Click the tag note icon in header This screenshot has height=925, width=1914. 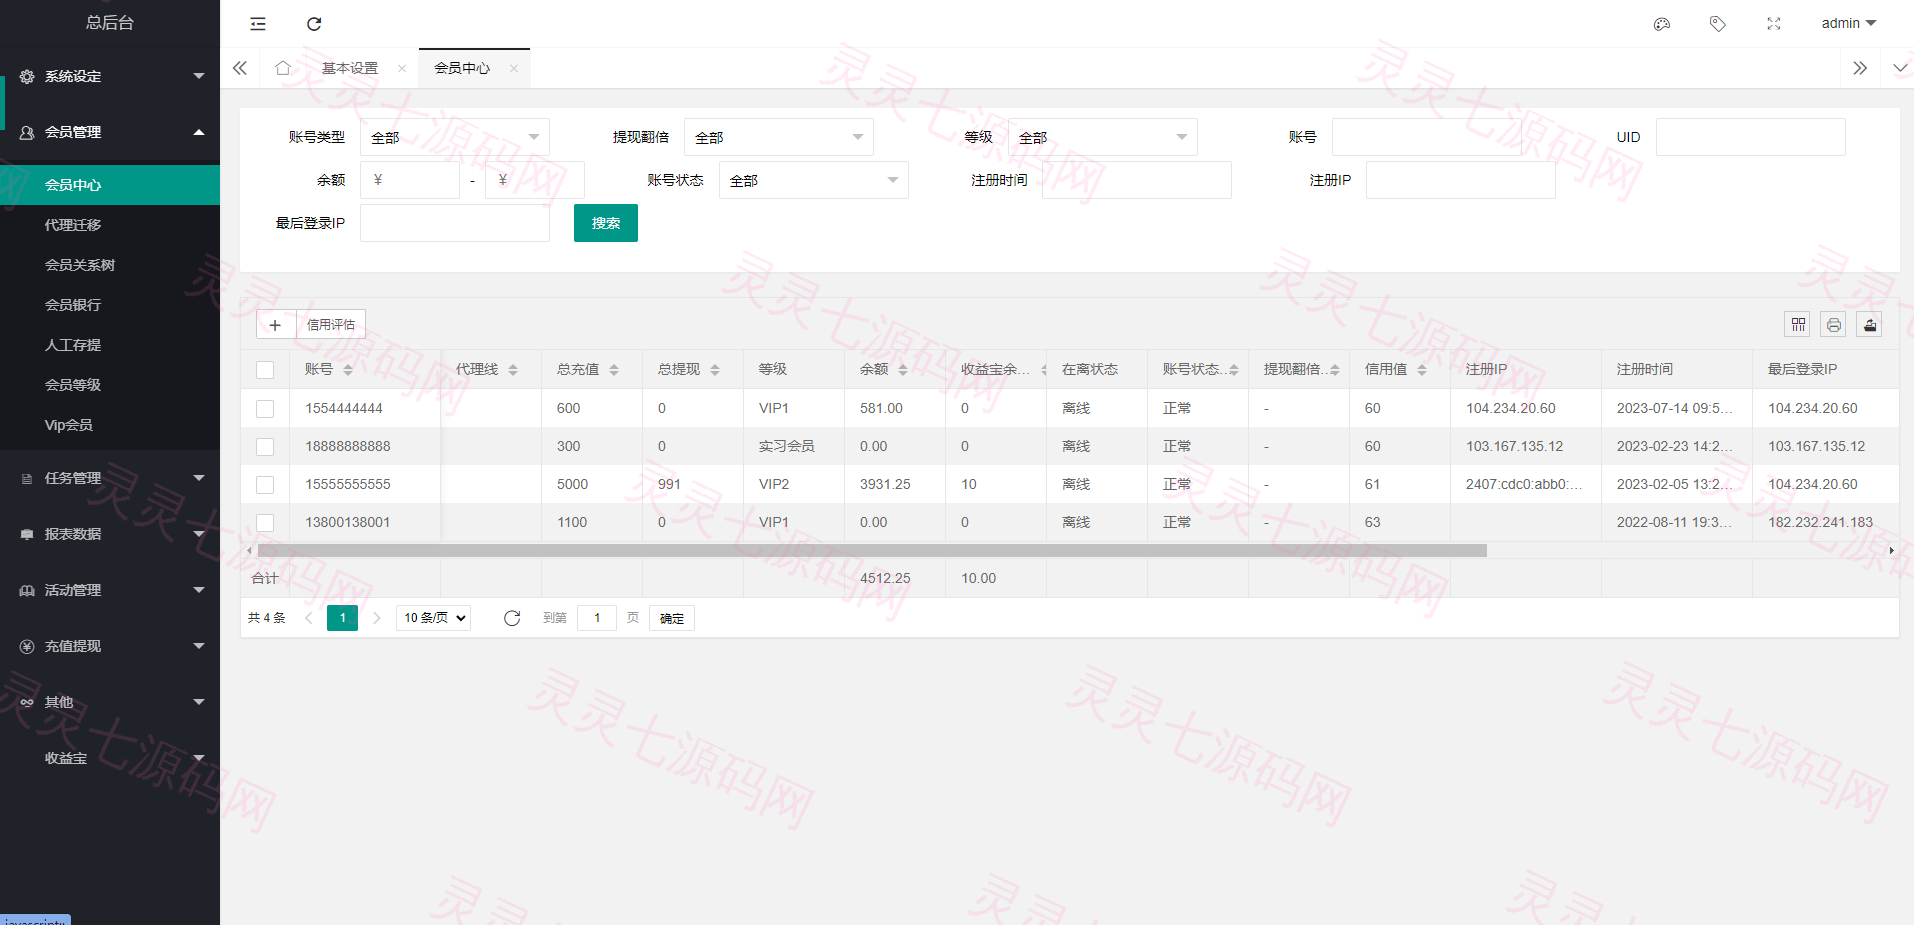(1718, 24)
